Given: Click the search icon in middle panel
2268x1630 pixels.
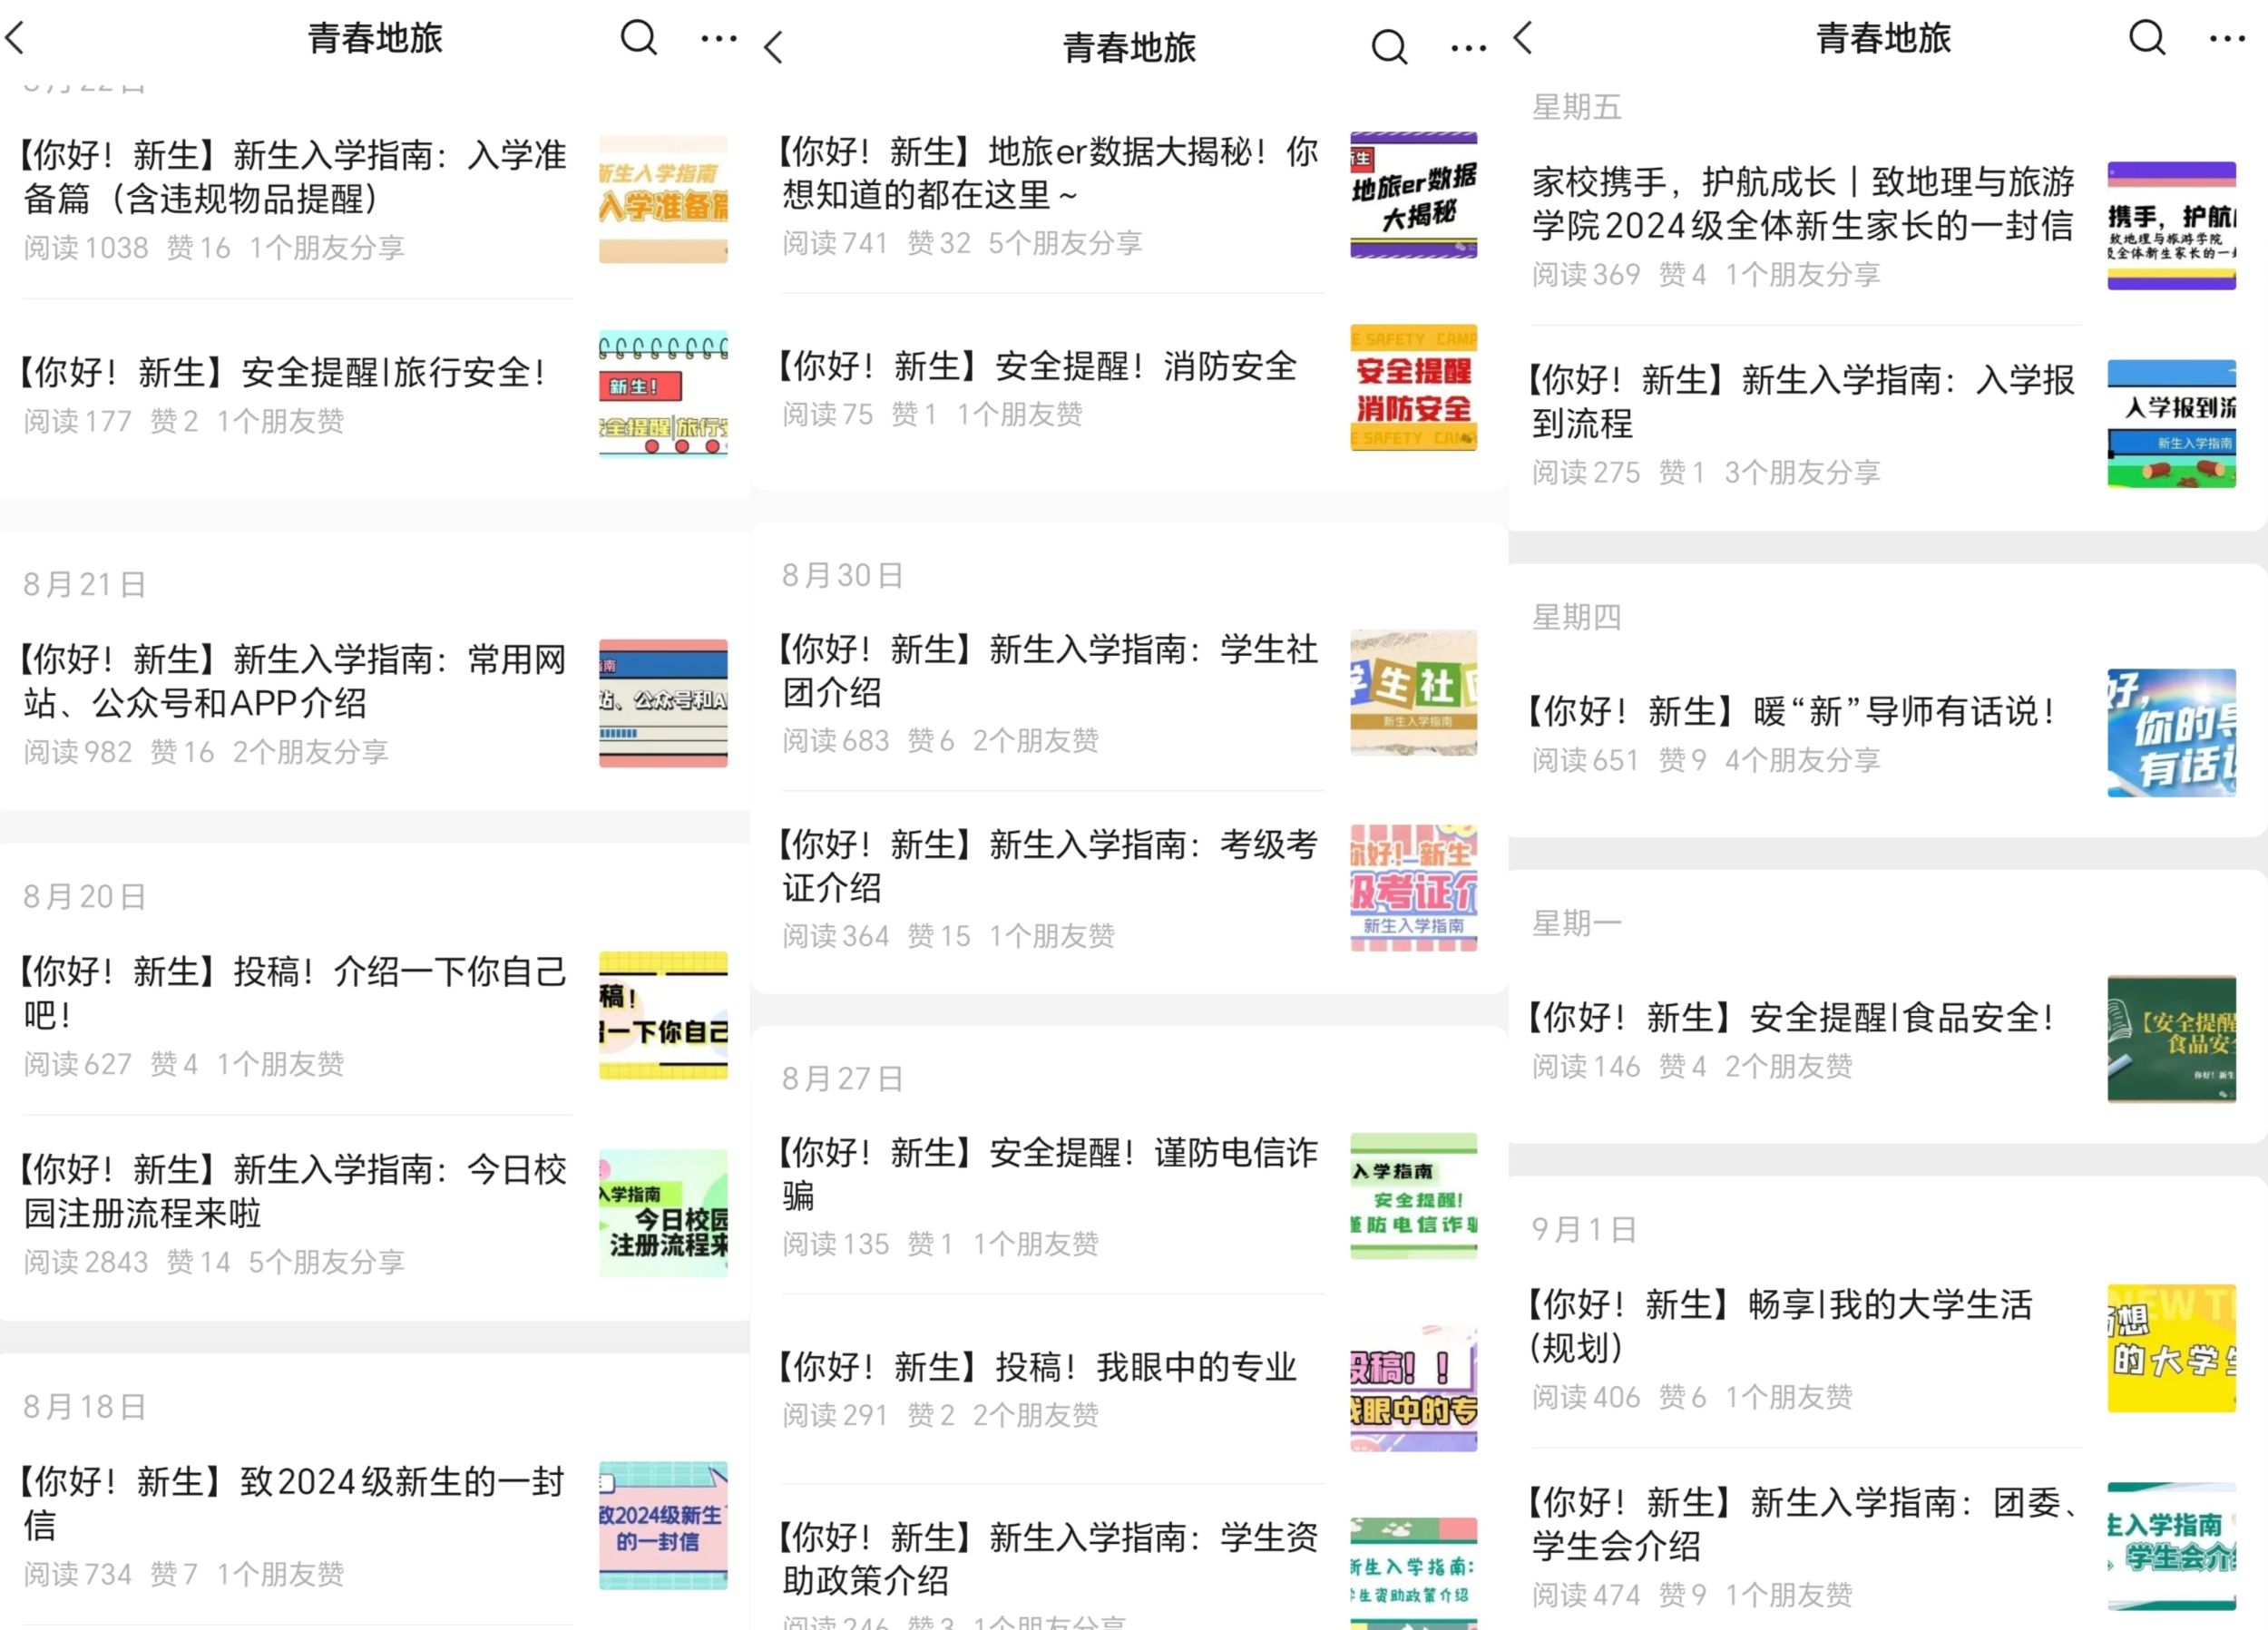Looking at the screenshot, I should click(1388, 47).
